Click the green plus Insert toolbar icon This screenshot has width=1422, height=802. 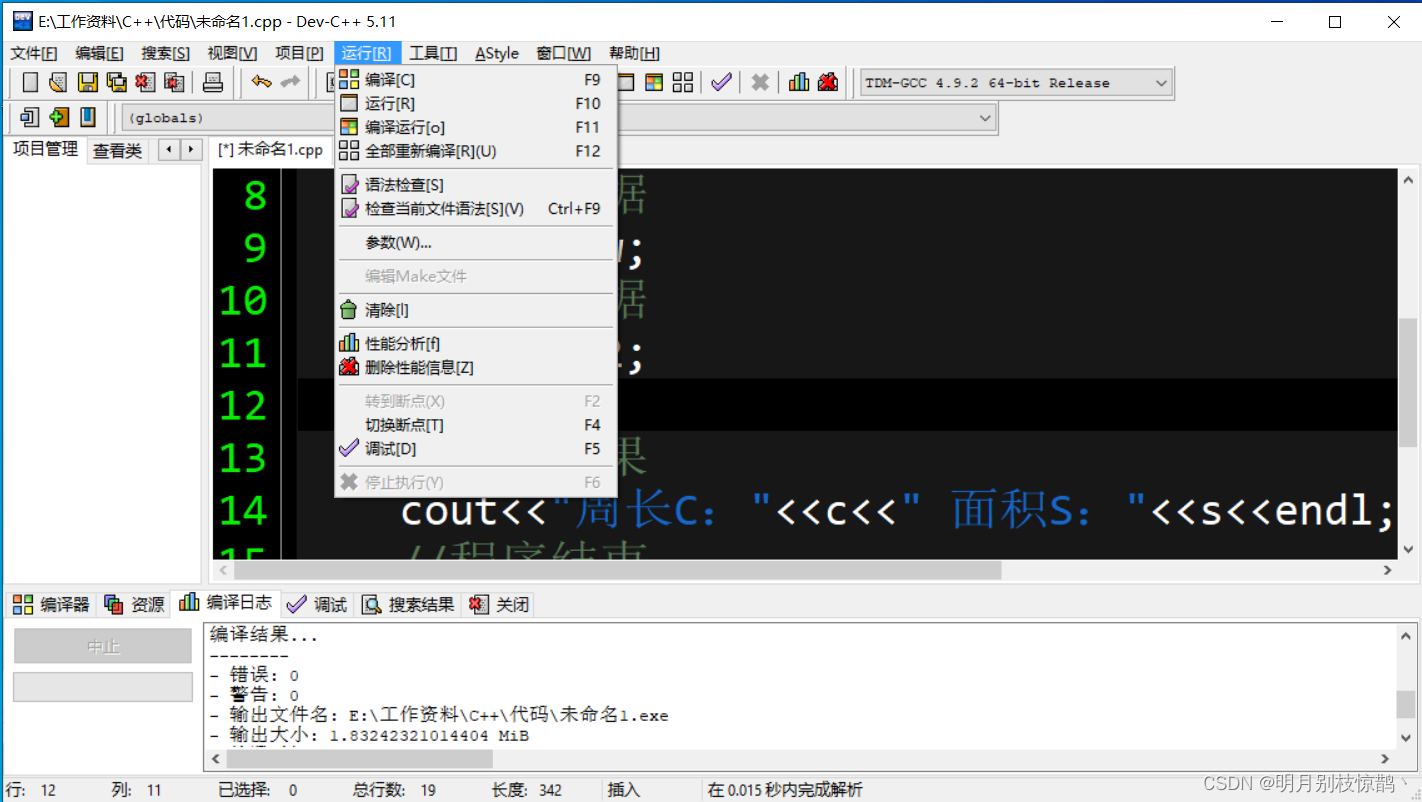[59, 118]
